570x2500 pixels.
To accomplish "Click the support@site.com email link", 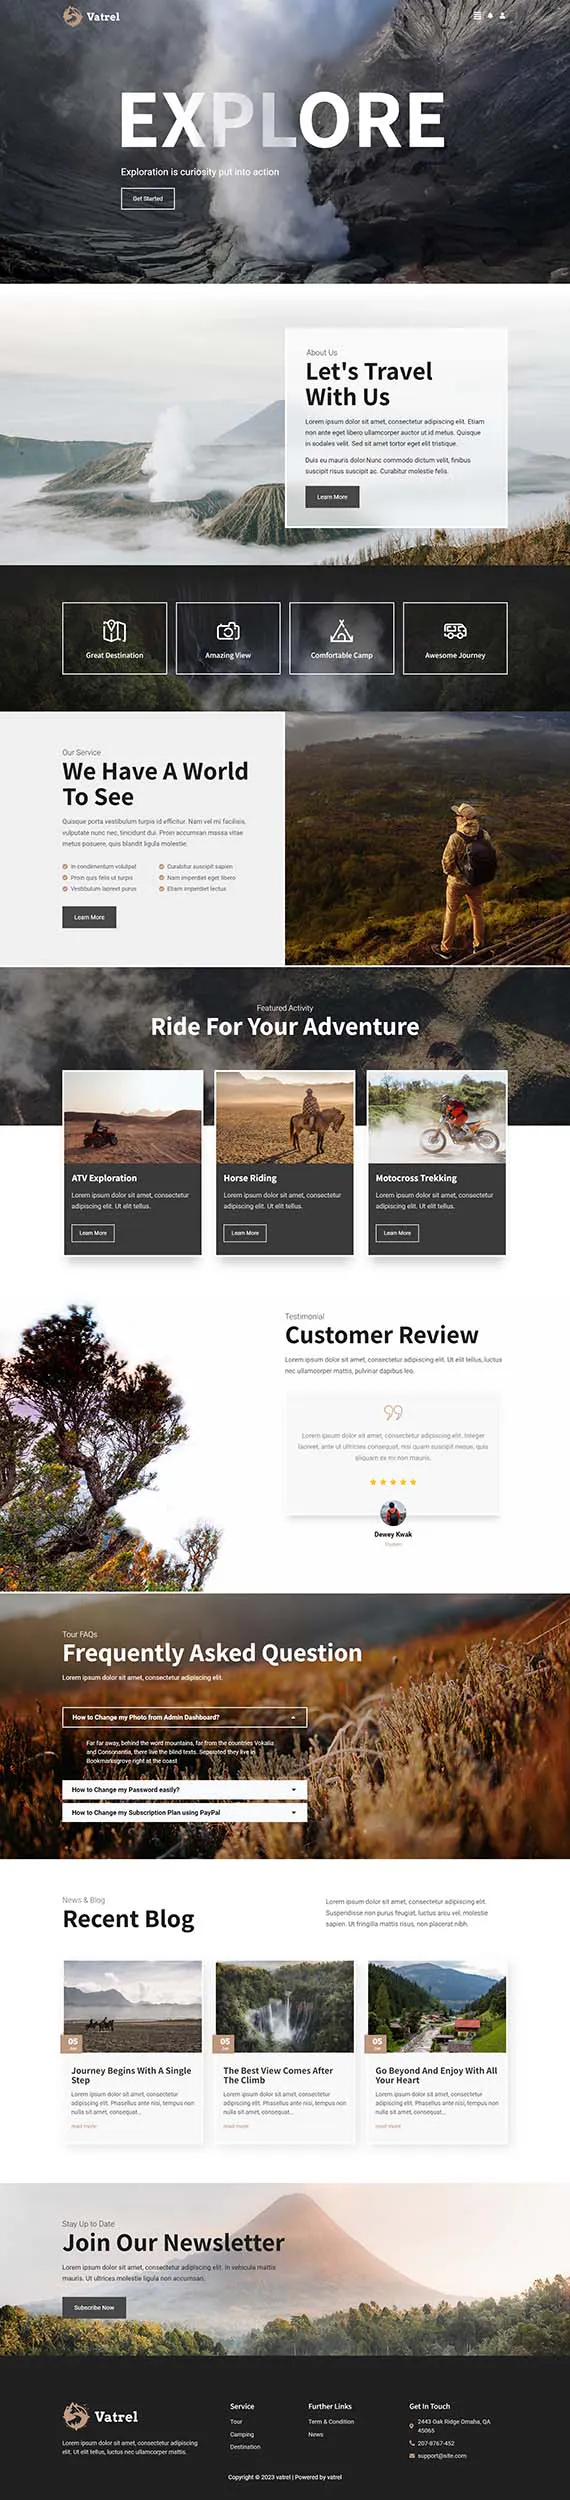I will coord(442,2455).
